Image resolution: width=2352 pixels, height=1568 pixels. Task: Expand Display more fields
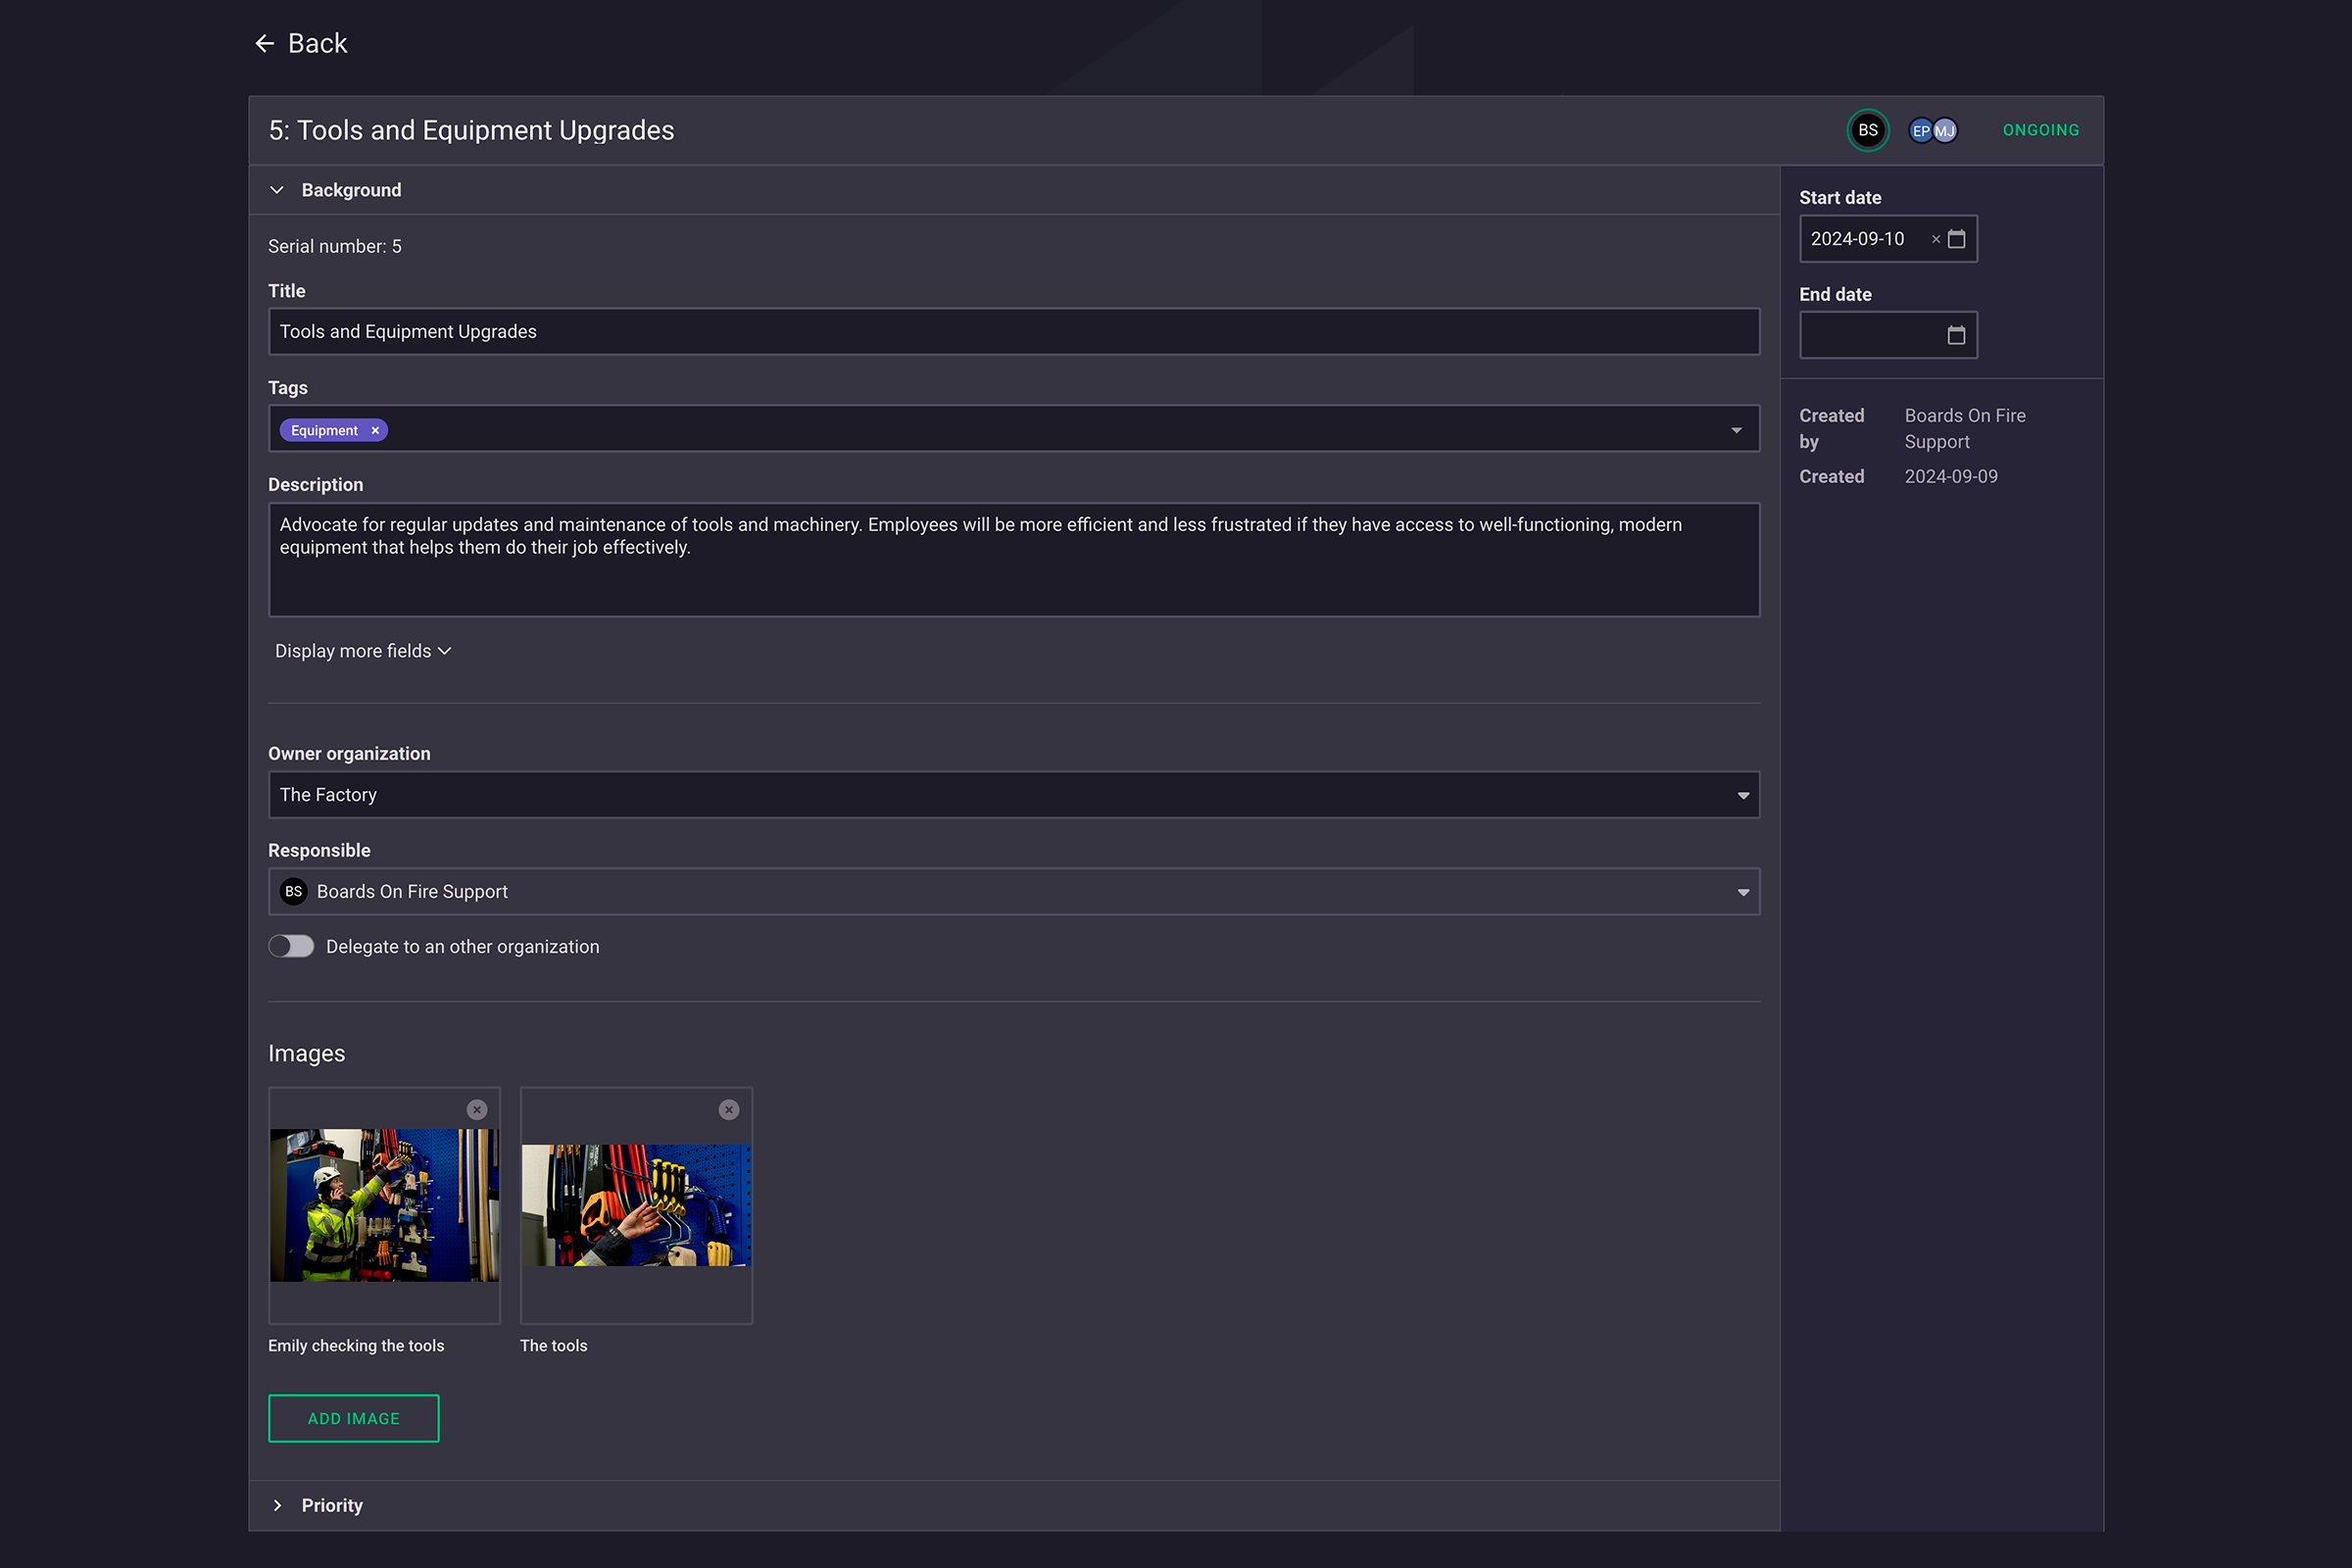click(x=363, y=651)
